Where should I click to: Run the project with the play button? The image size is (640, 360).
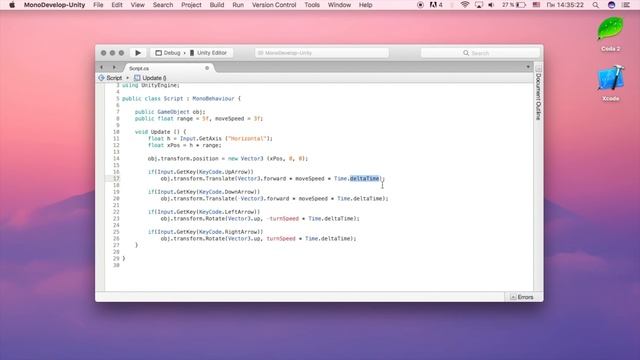pyautogui.click(x=138, y=53)
